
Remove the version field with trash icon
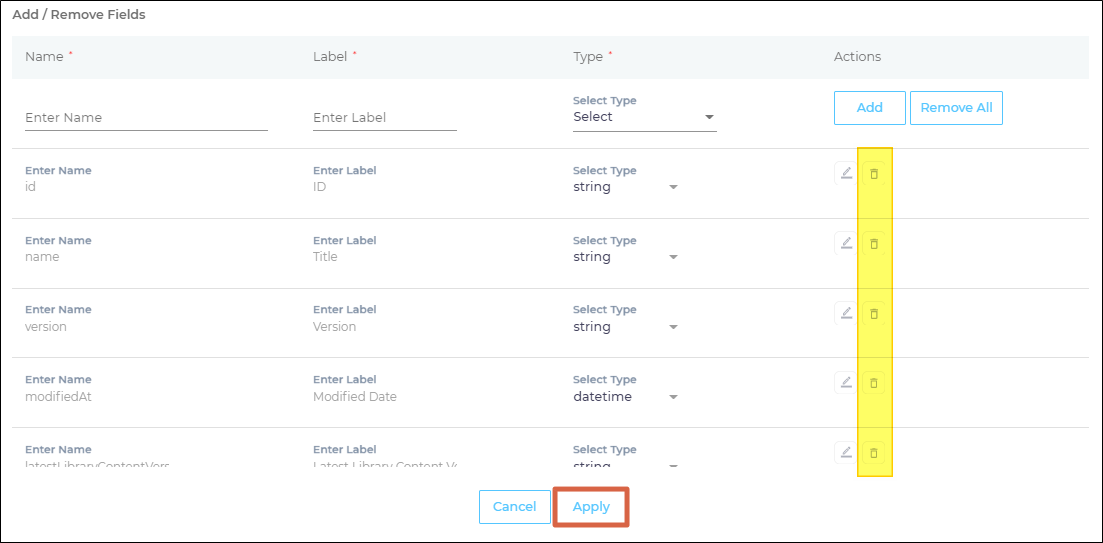pos(874,314)
